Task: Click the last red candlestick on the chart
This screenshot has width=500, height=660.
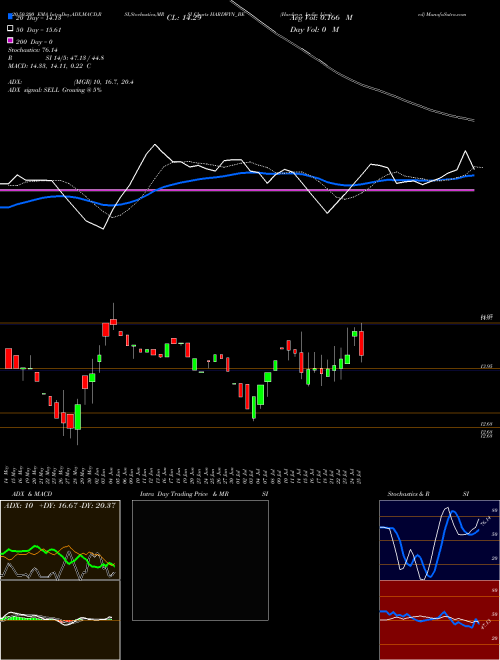Action: pos(362,343)
